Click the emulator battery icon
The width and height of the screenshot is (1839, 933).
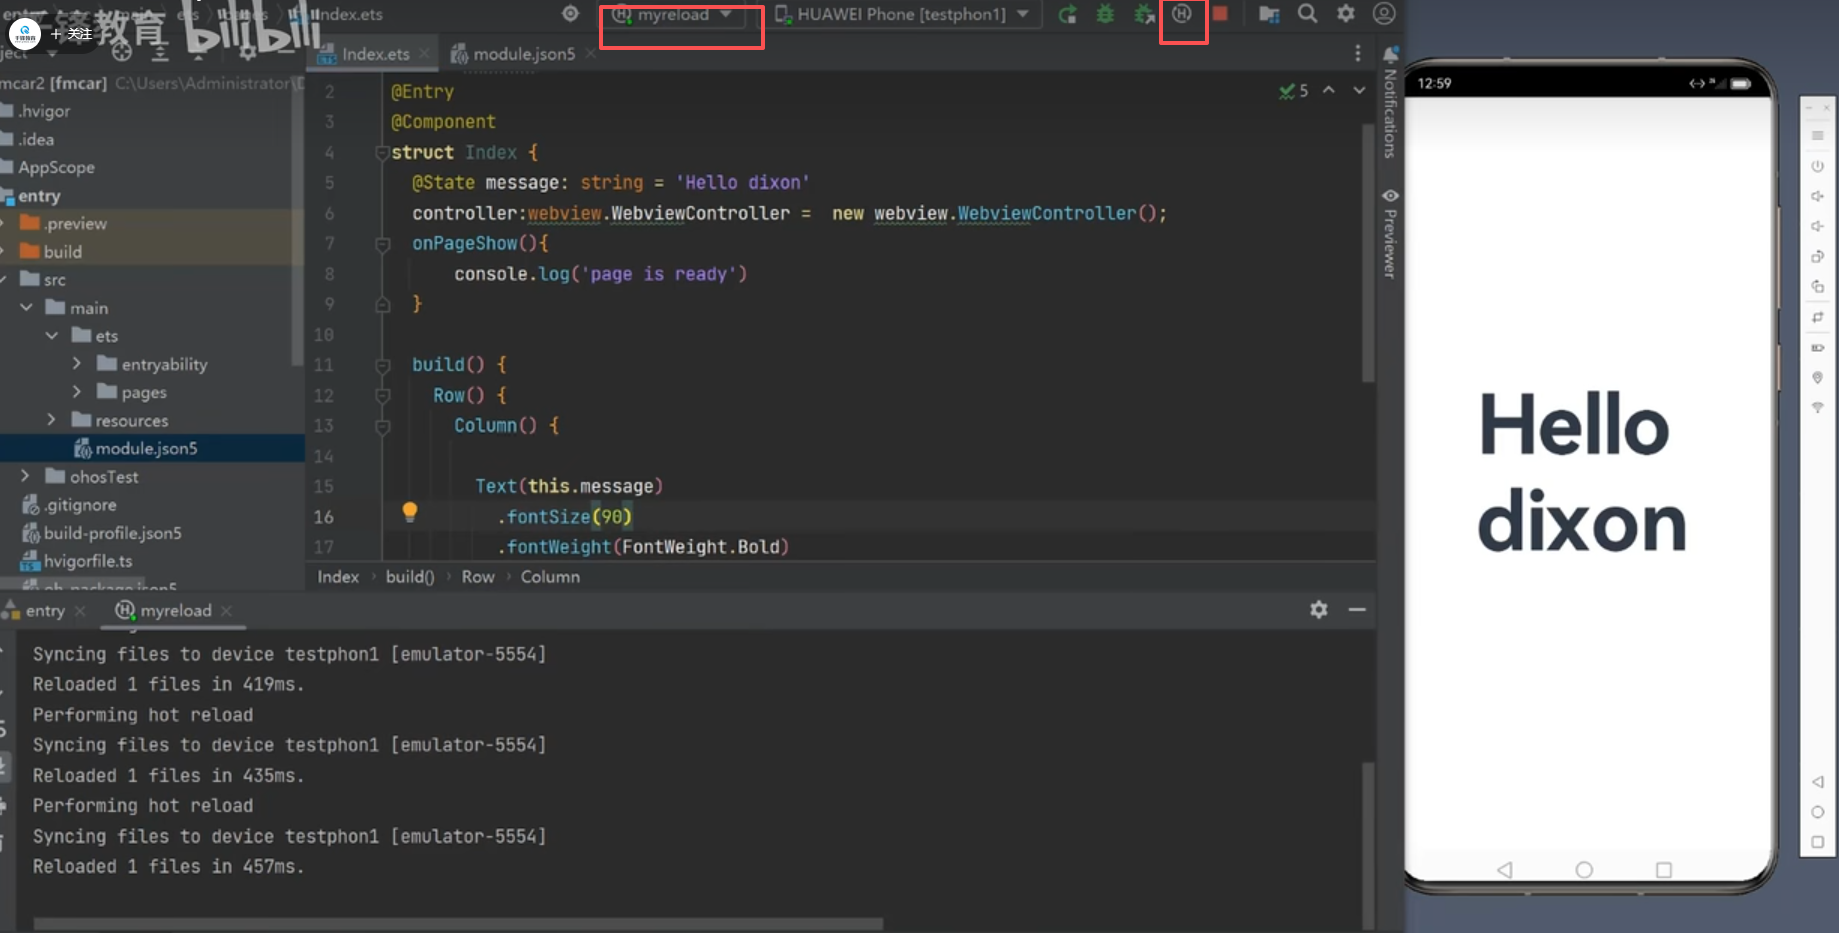pyautogui.click(x=1818, y=347)
